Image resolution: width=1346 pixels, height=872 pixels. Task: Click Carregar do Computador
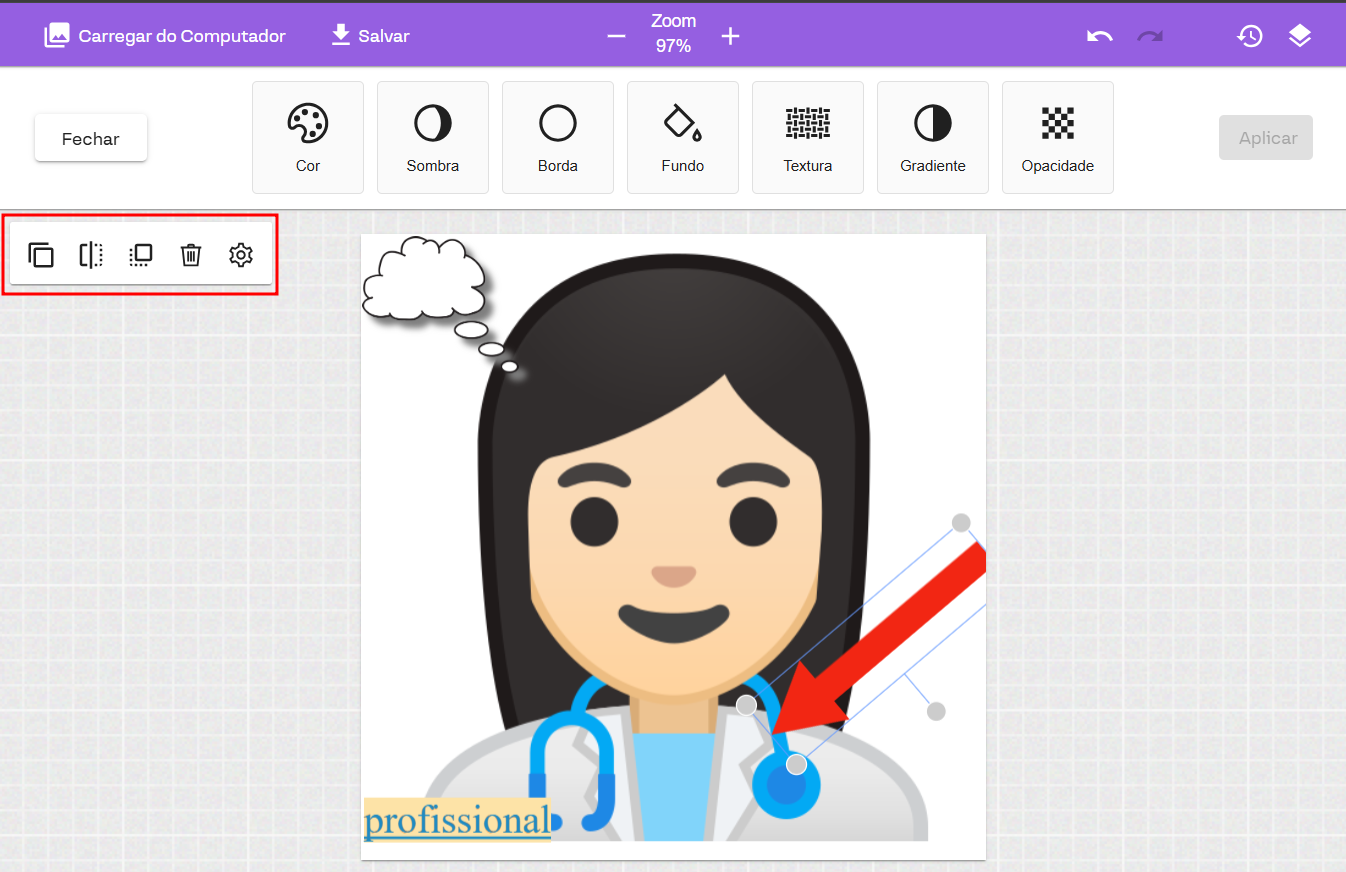click(x=165, y=36)
